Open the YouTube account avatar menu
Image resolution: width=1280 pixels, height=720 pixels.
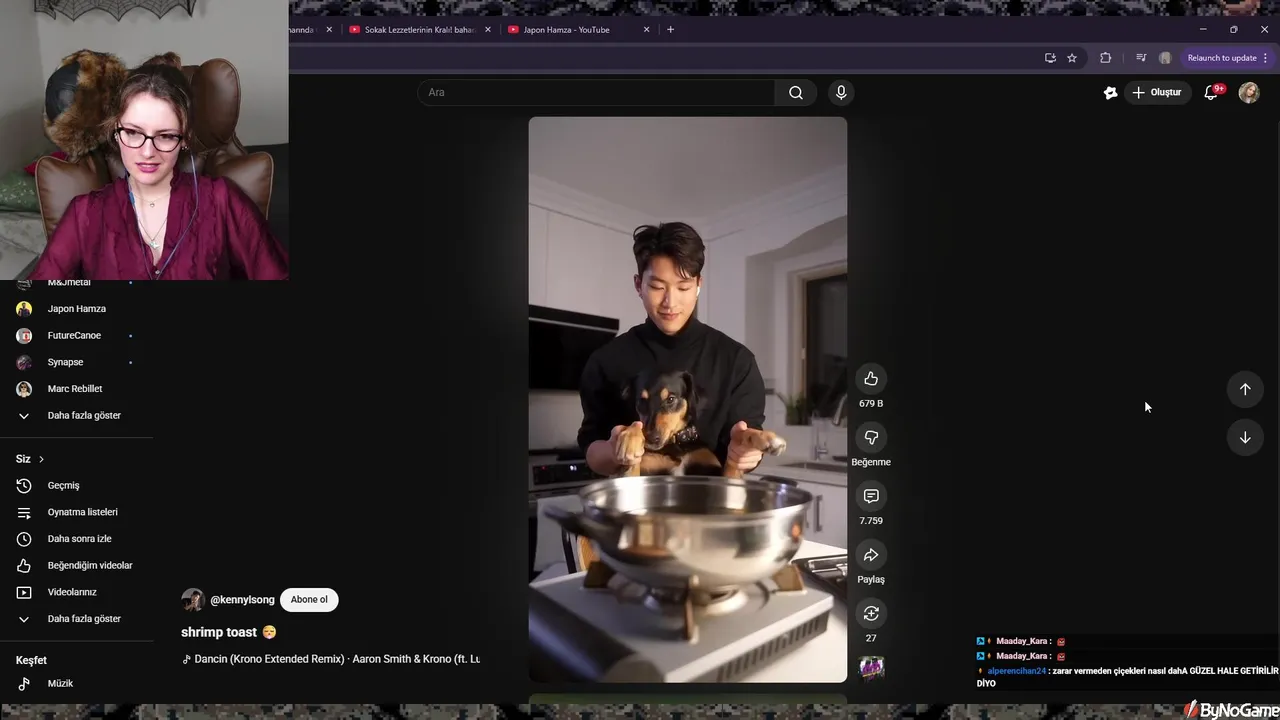coord(1249,92)
